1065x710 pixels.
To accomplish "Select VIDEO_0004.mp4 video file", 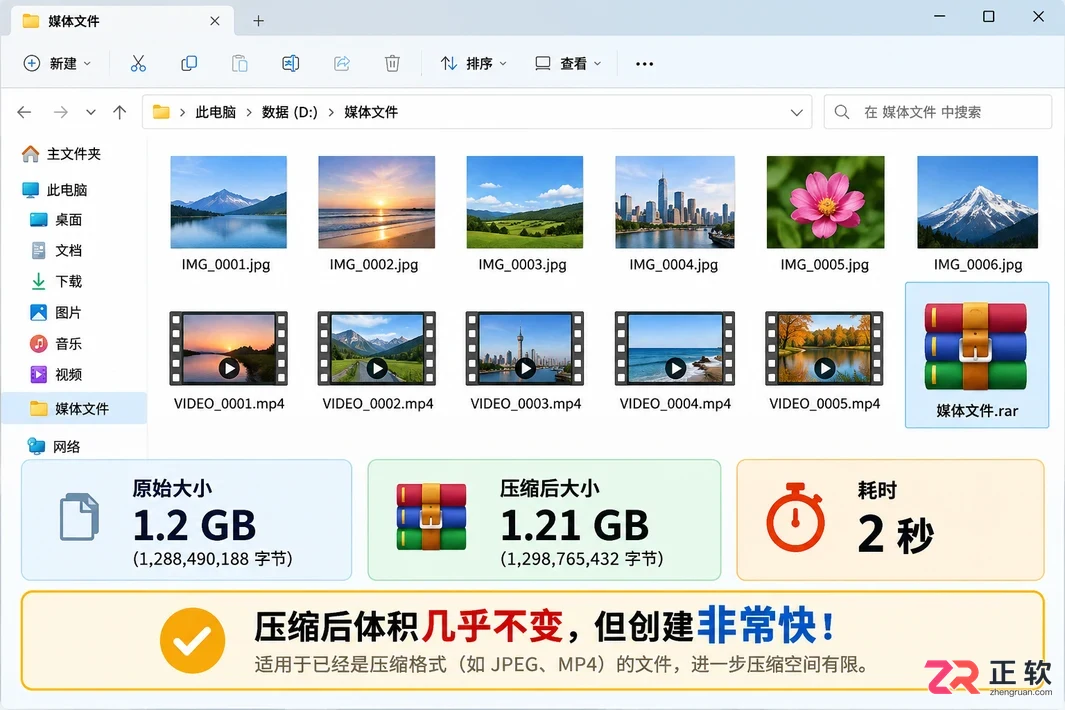I will (x=674, y=361).
